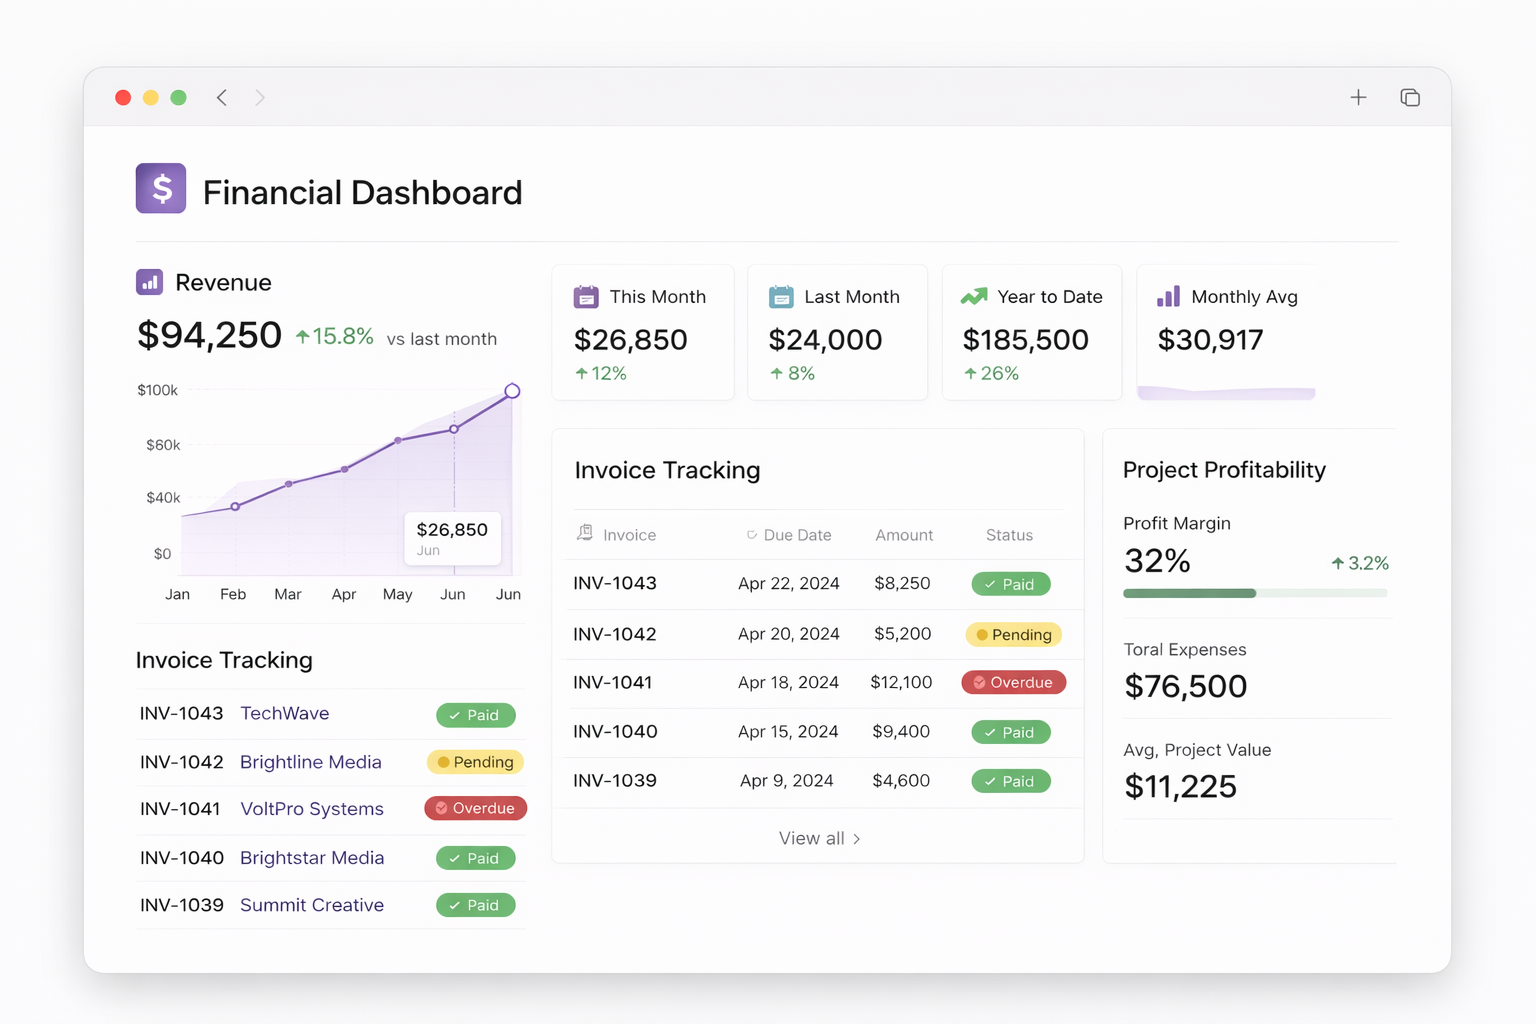This screenshot has height=1024, width=1536.
Task: Click the purple dollar sign app logo
Action: tap(161, 188)
